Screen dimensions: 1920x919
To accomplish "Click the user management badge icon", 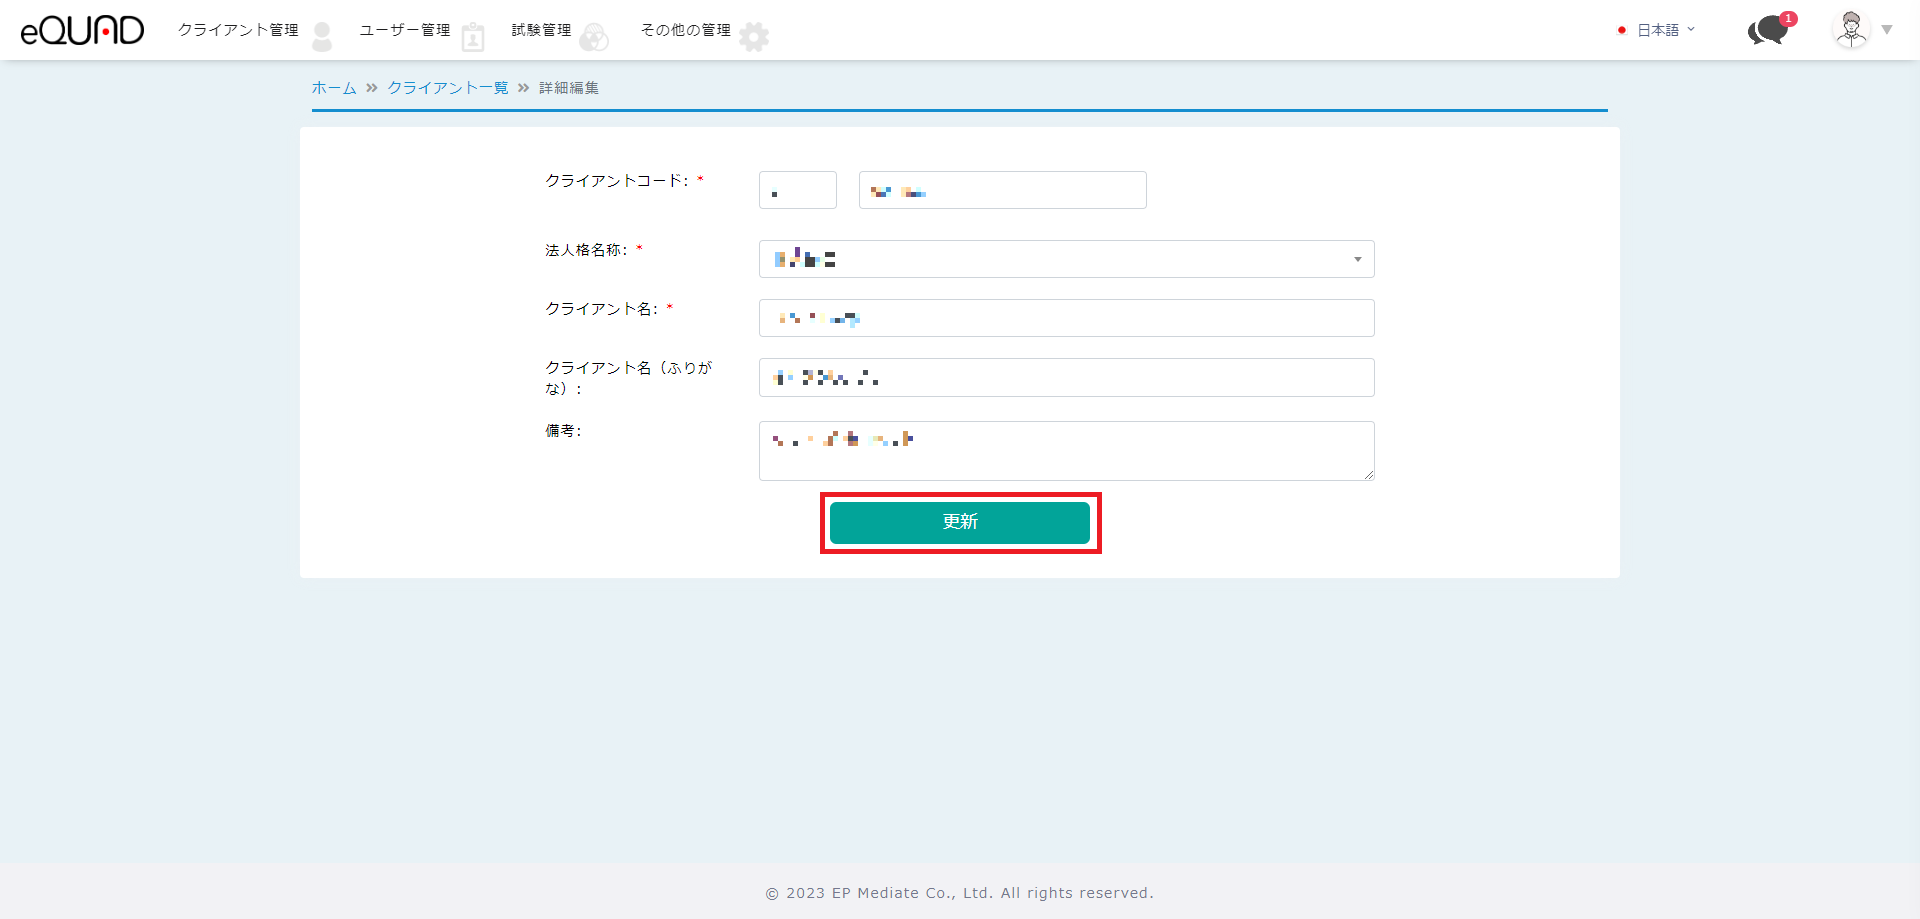I will tap(473, 38).
